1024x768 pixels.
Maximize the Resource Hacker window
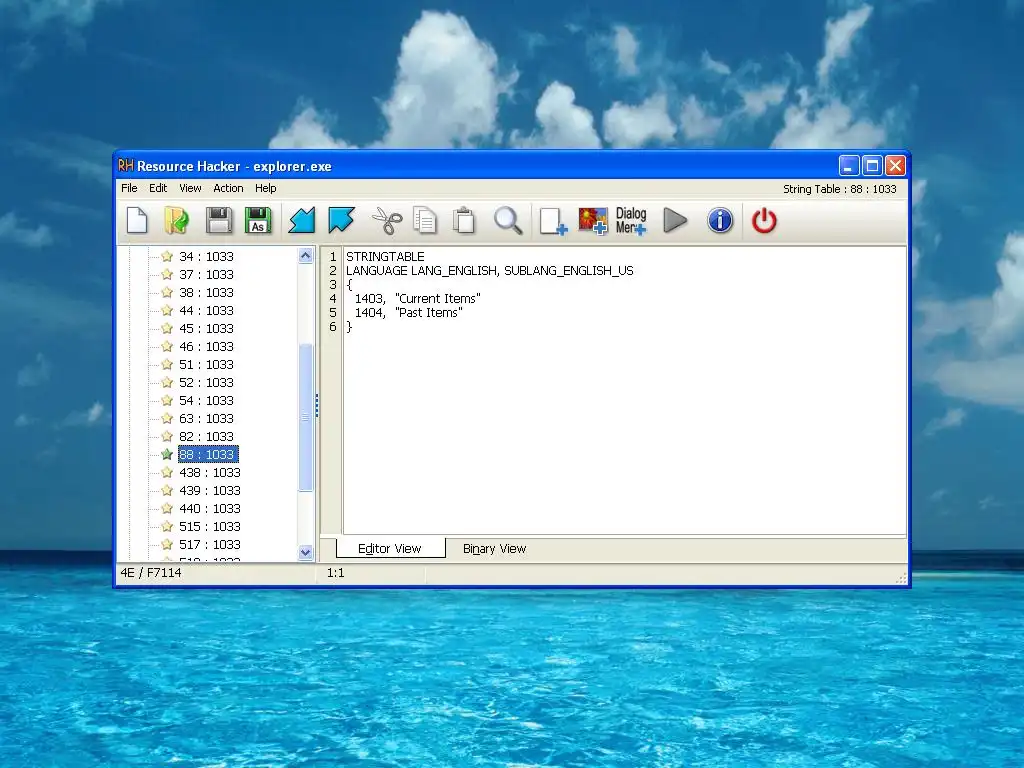point(872,165)
